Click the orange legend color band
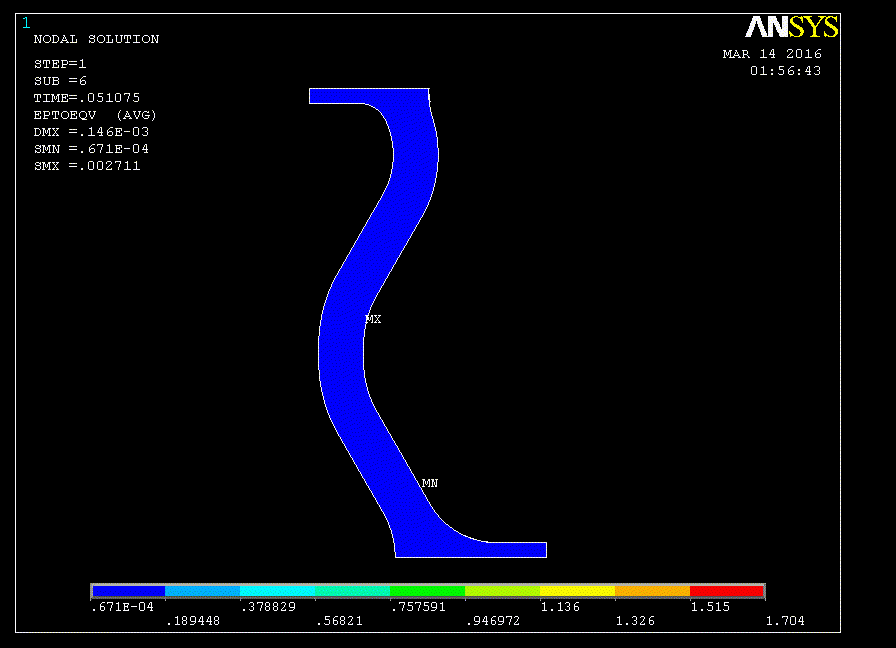 pyautogui.click(x=652, y=591)
